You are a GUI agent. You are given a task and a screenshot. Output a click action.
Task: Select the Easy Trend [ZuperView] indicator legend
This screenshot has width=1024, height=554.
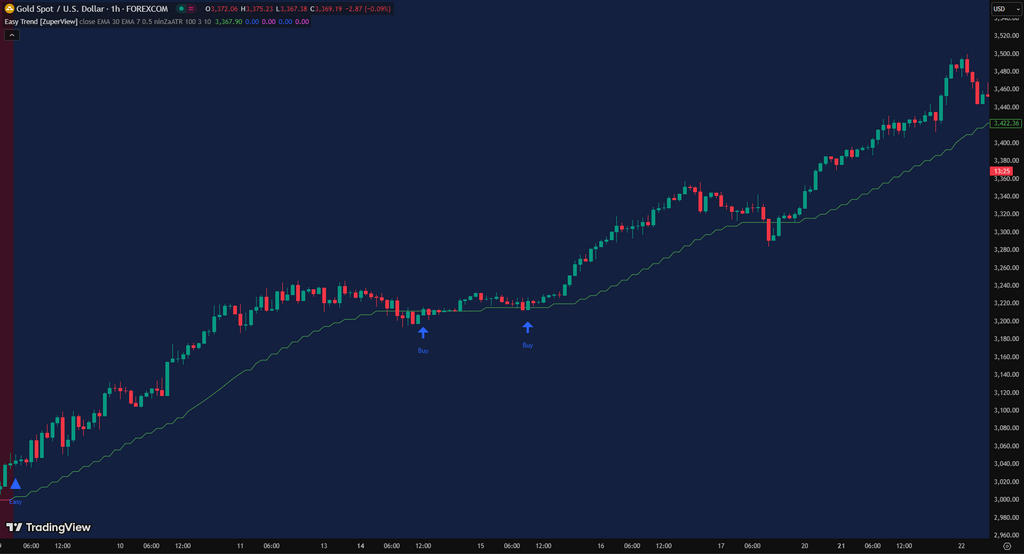pos(41,22)
